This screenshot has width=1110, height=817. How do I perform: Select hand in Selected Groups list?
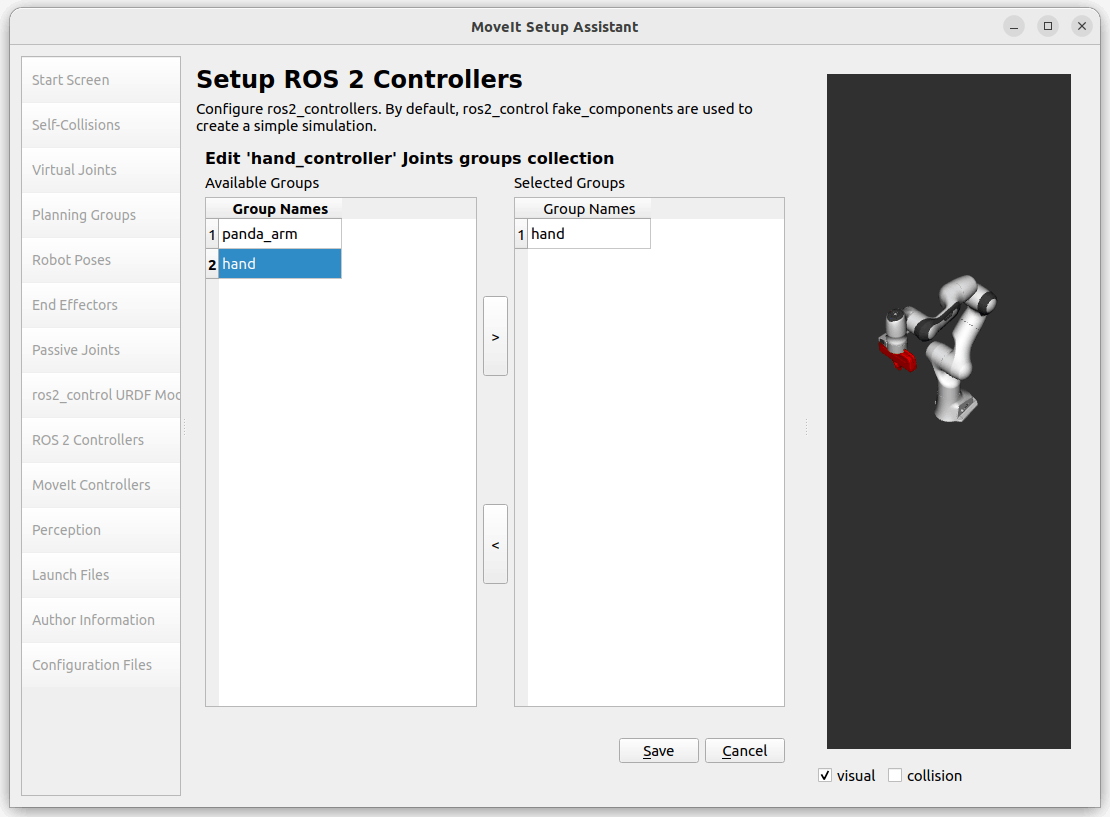[x=589, y=234]
